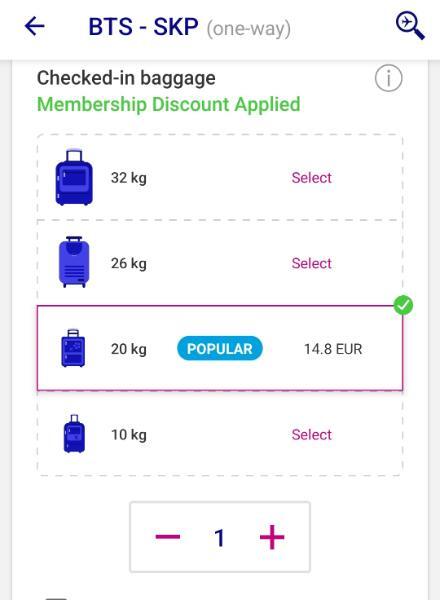The image size is (440, 600).
Task: Click the baggage quantity value 1
Action: (x=219, y=538)
